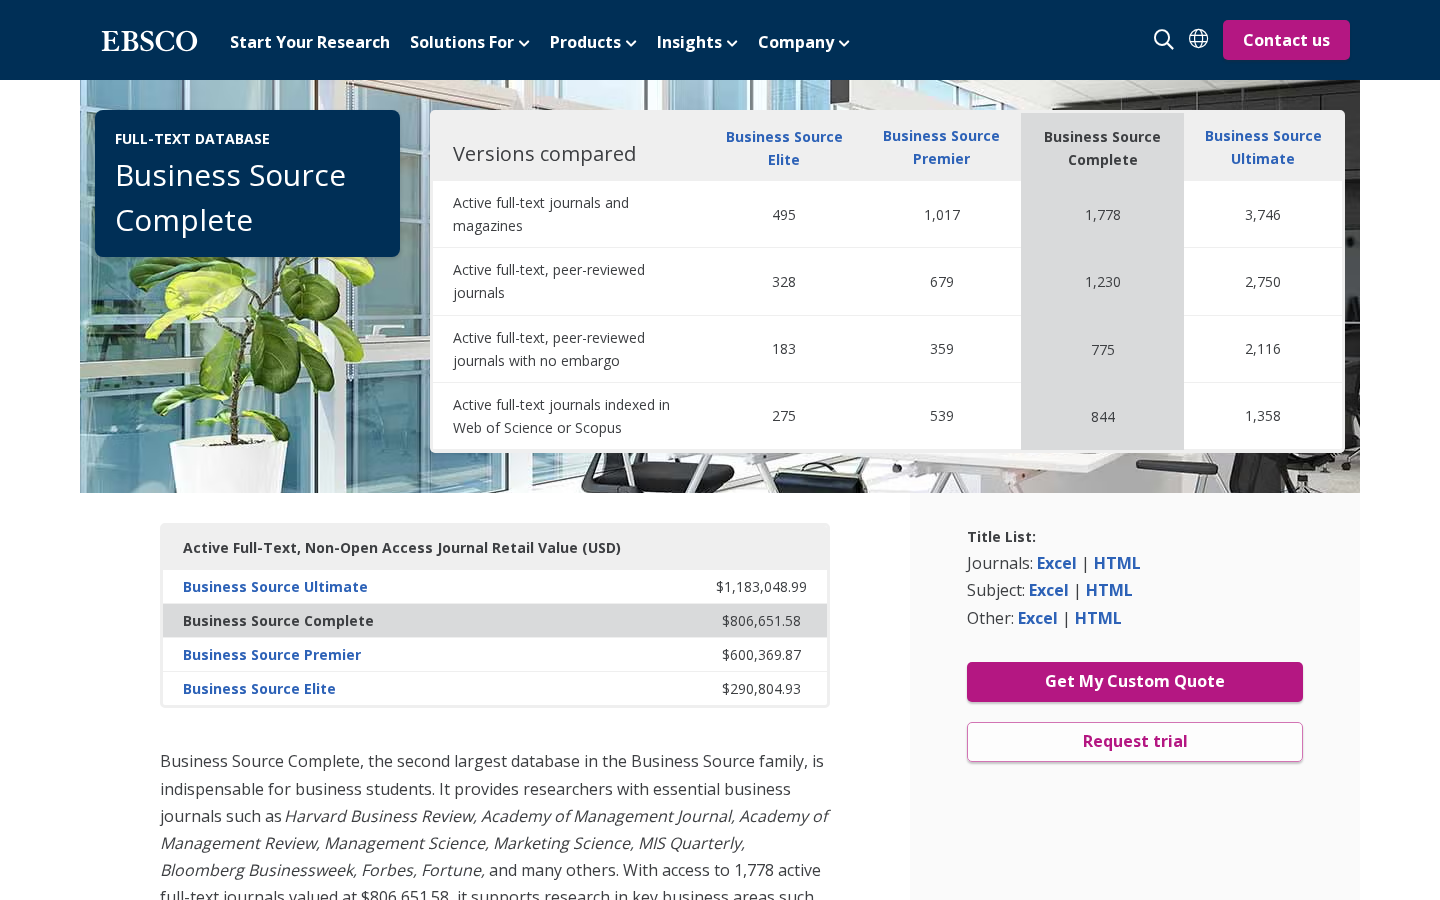Select the value 1,778 in Complete column

[1103, 215]
